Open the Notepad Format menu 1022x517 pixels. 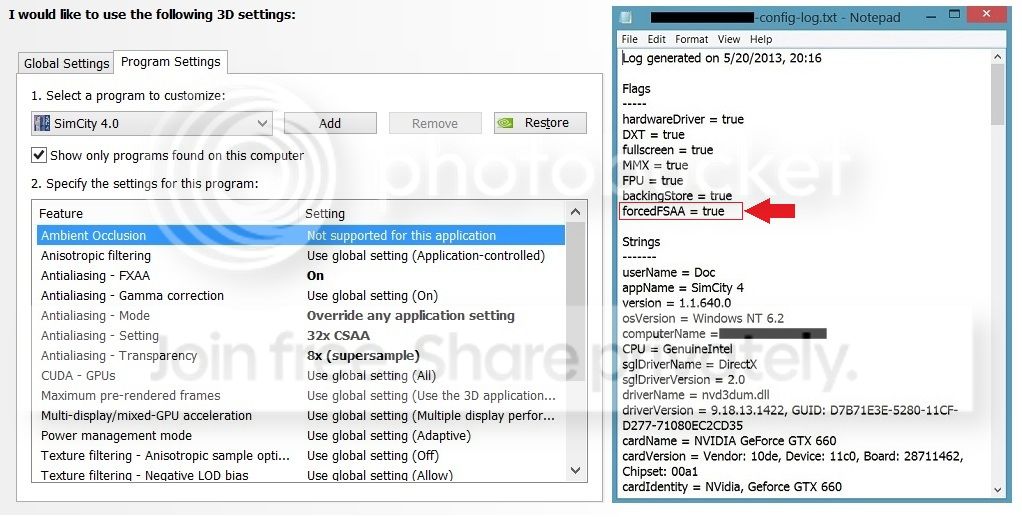(x=692, y=39)
